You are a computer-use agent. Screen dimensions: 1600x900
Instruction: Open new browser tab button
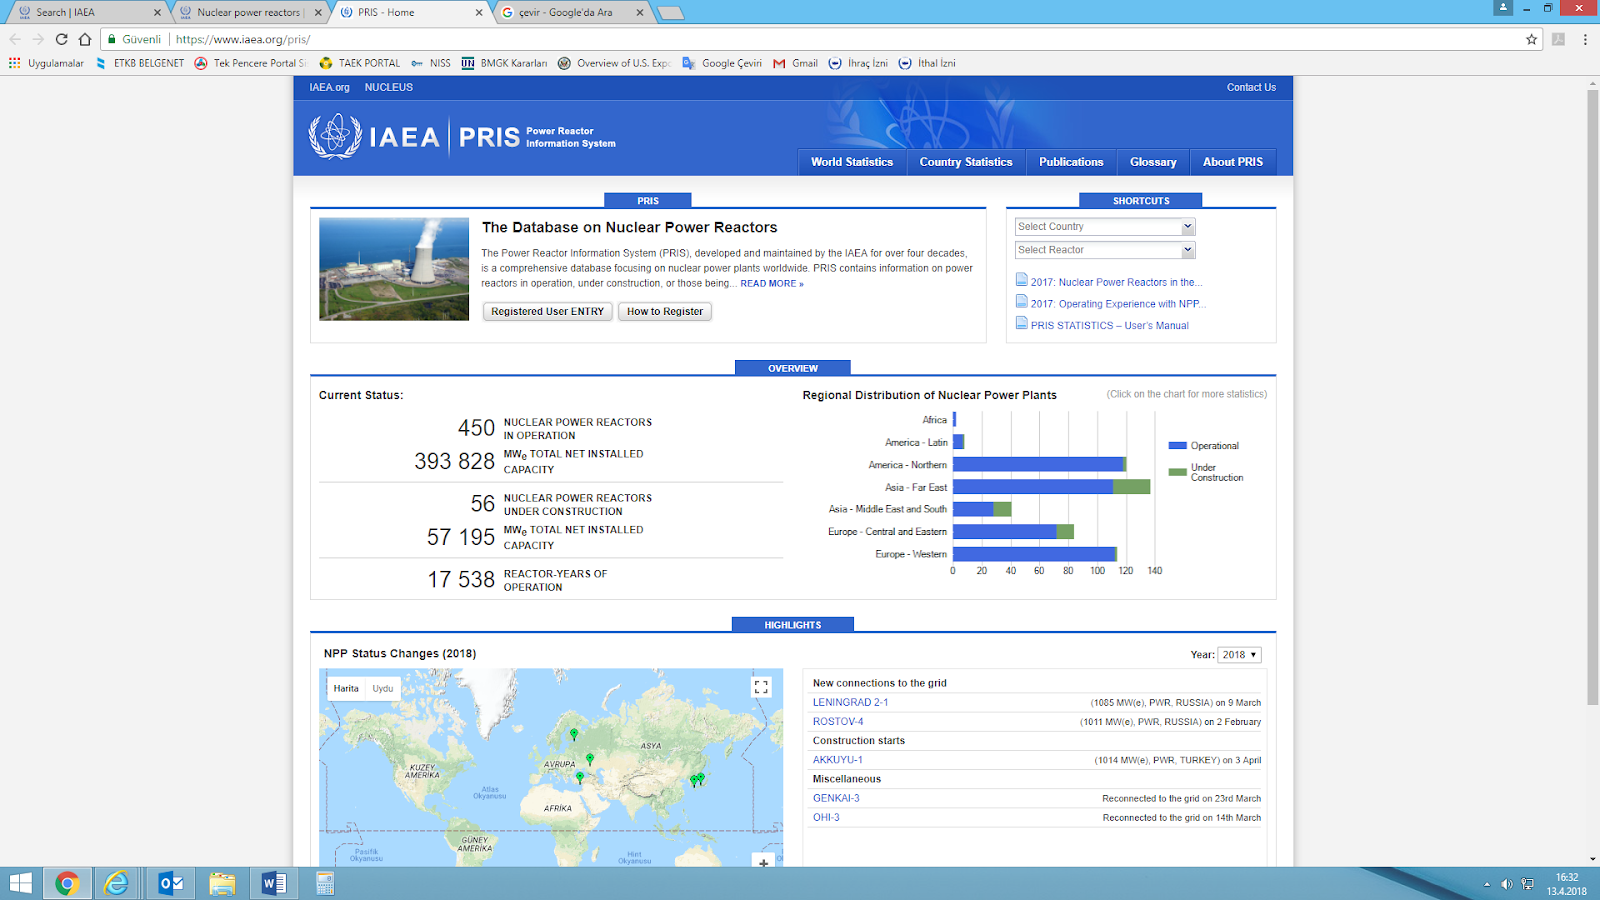pos(670,12)
